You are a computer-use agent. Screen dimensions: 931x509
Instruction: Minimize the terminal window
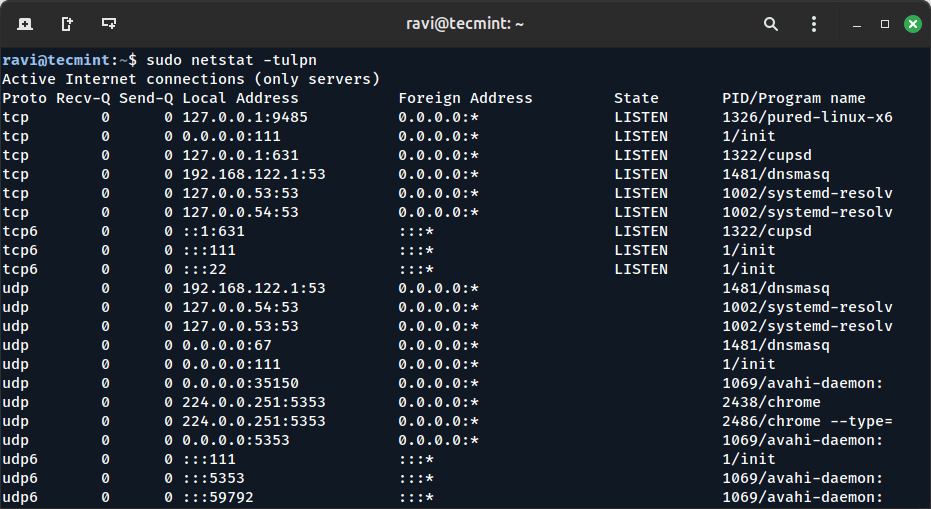point(857,23)
